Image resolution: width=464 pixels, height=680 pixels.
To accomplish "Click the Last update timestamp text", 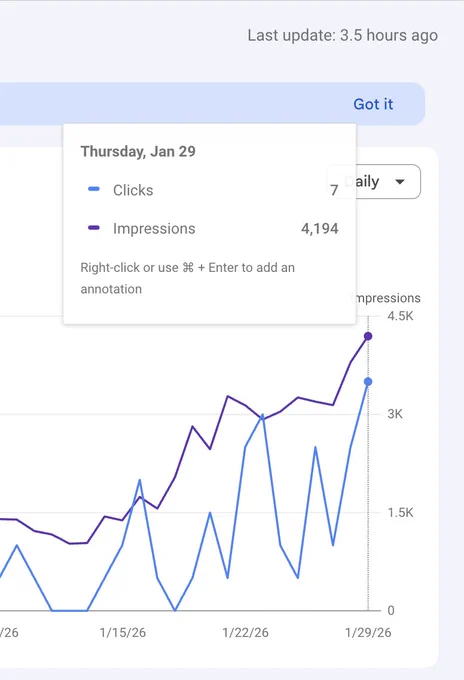I will 343,35.
